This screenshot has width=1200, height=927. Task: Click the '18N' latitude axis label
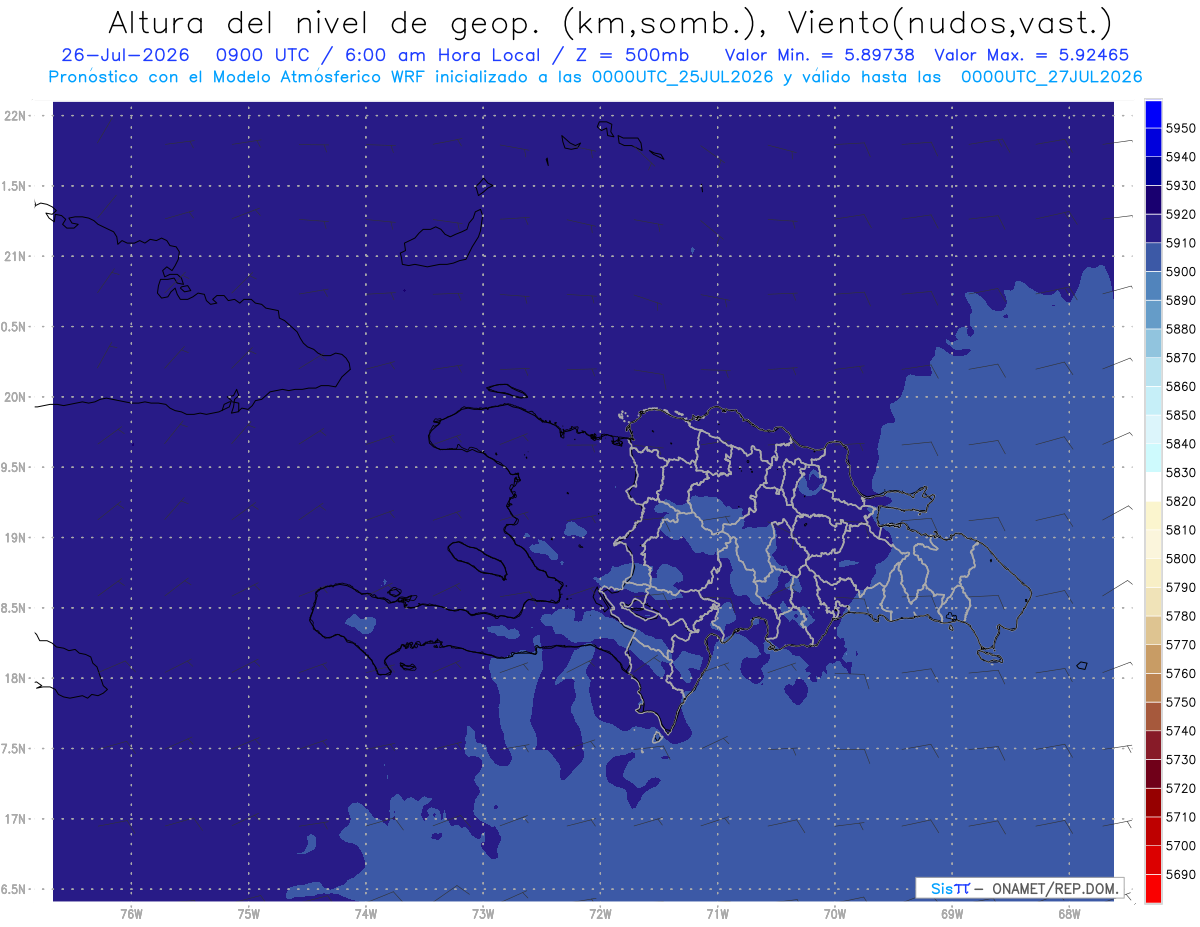[14, 678]
